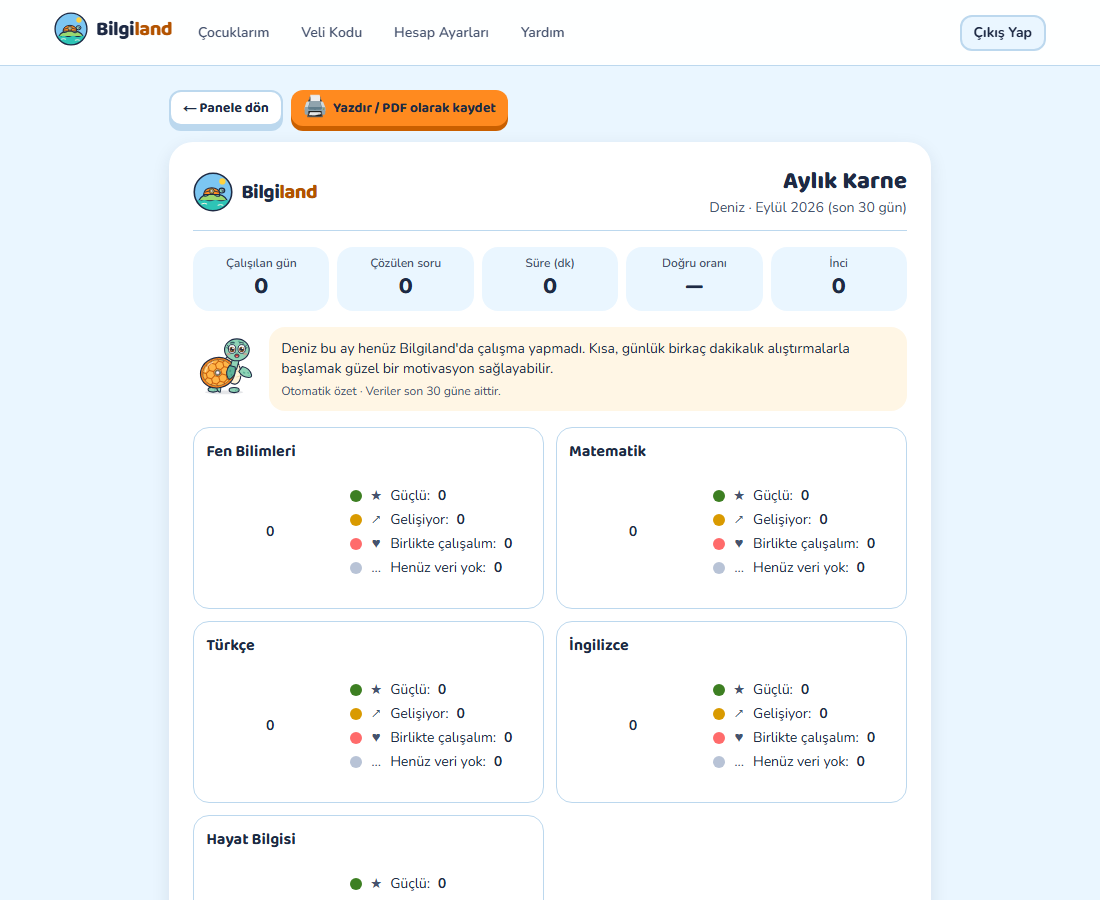Click the star icon in Matematik card
The height and width of the screenshot is (900, 1100).
pos(739,496)
